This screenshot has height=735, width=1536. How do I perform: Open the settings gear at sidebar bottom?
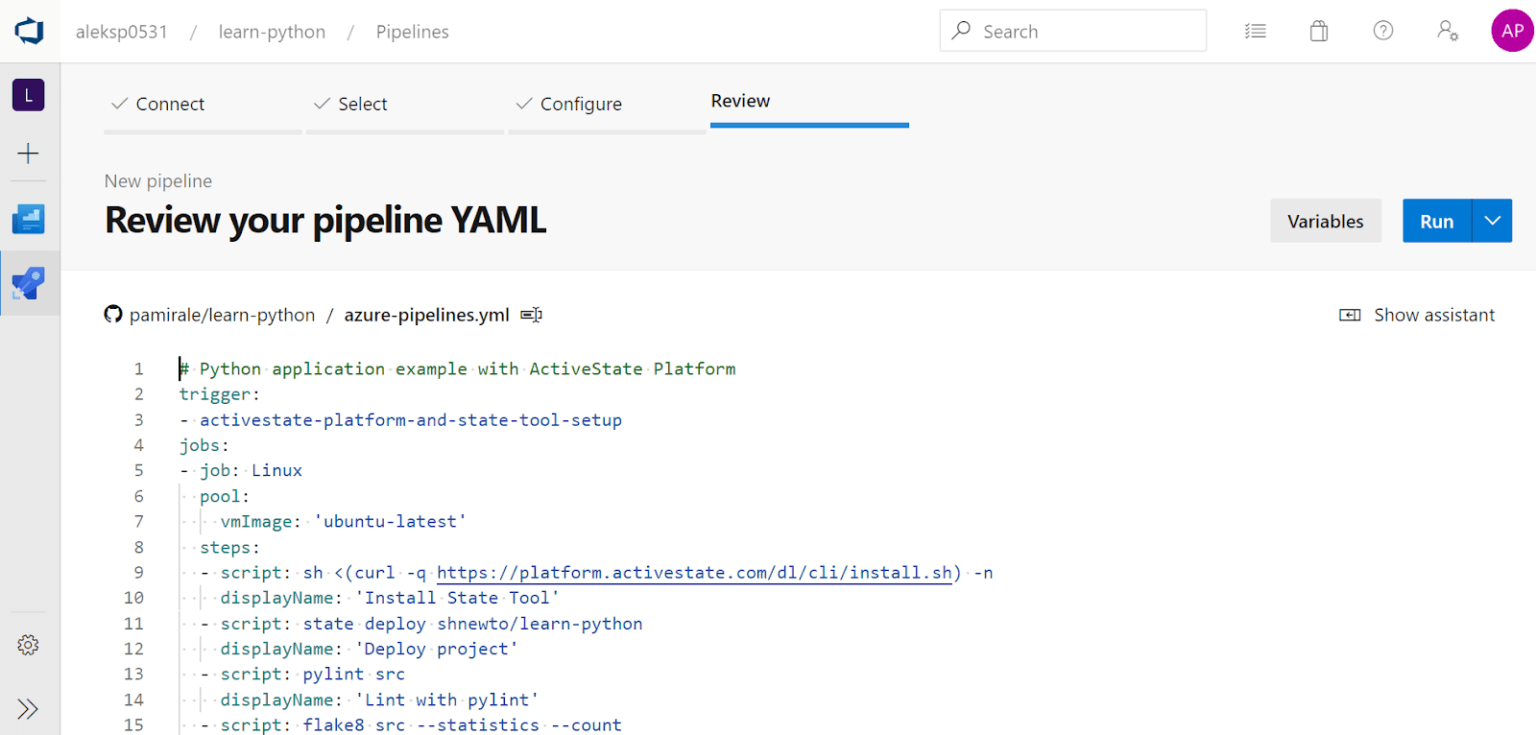(29, 644)
